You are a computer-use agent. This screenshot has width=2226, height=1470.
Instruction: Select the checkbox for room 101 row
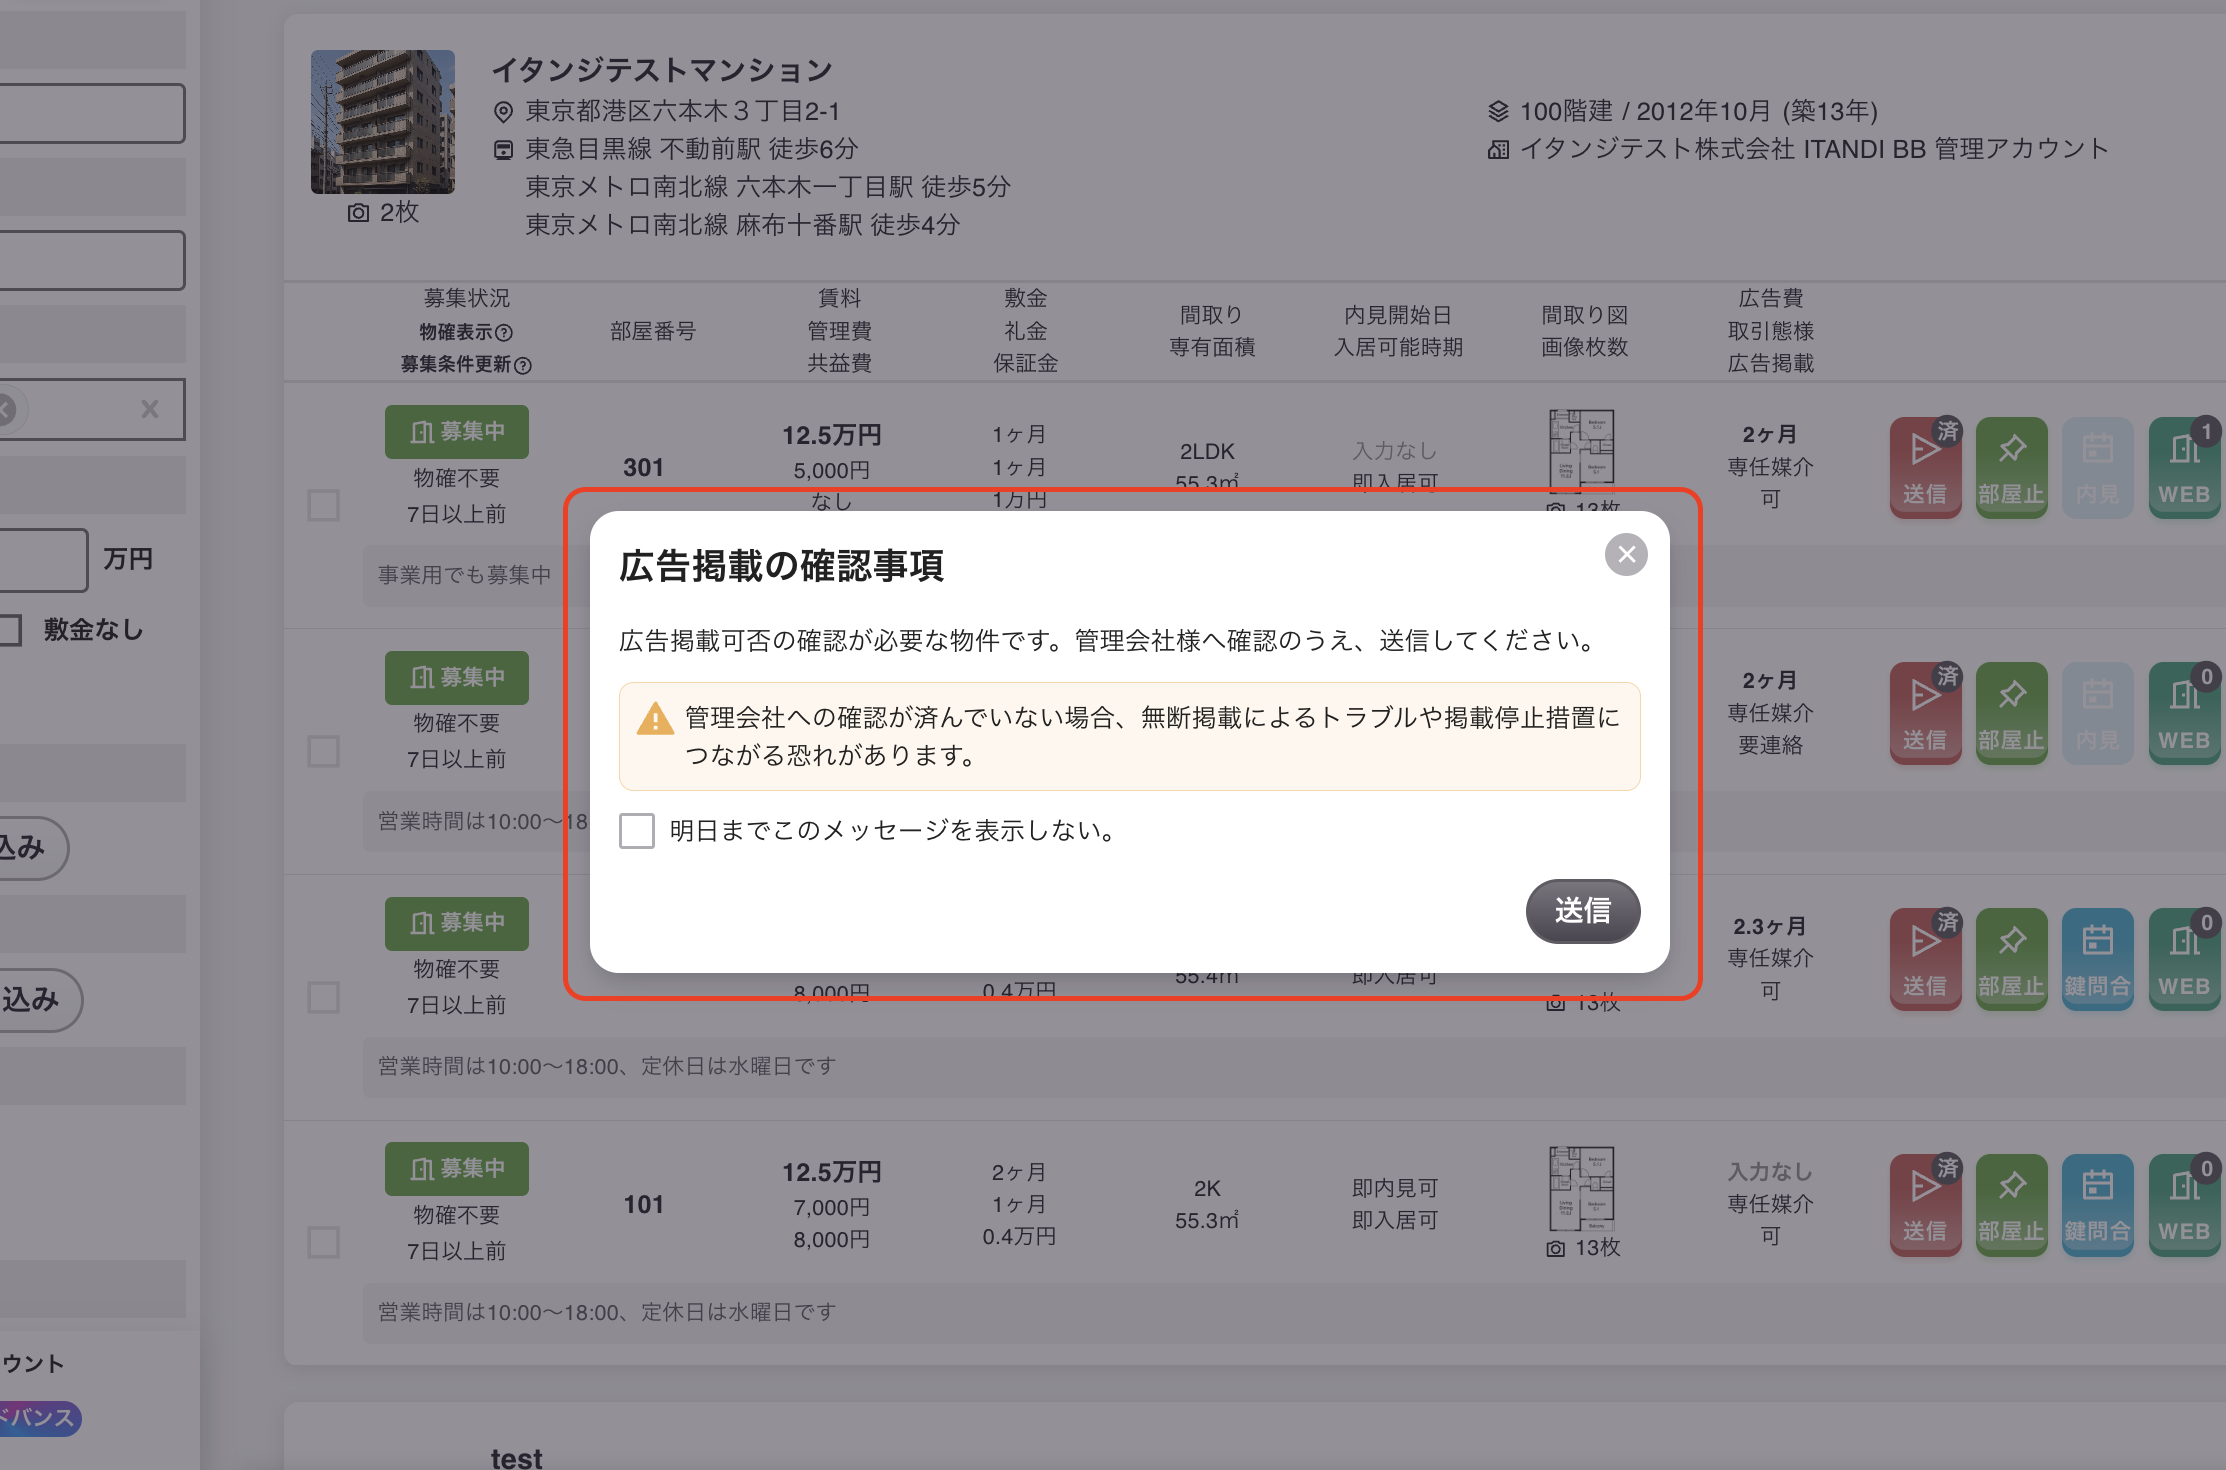point(323,1243)
